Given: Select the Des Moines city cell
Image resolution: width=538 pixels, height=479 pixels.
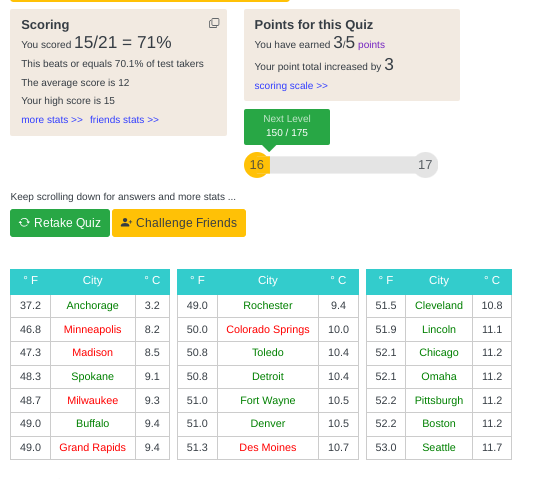Looking at the screenshot, I should point(268,447).
